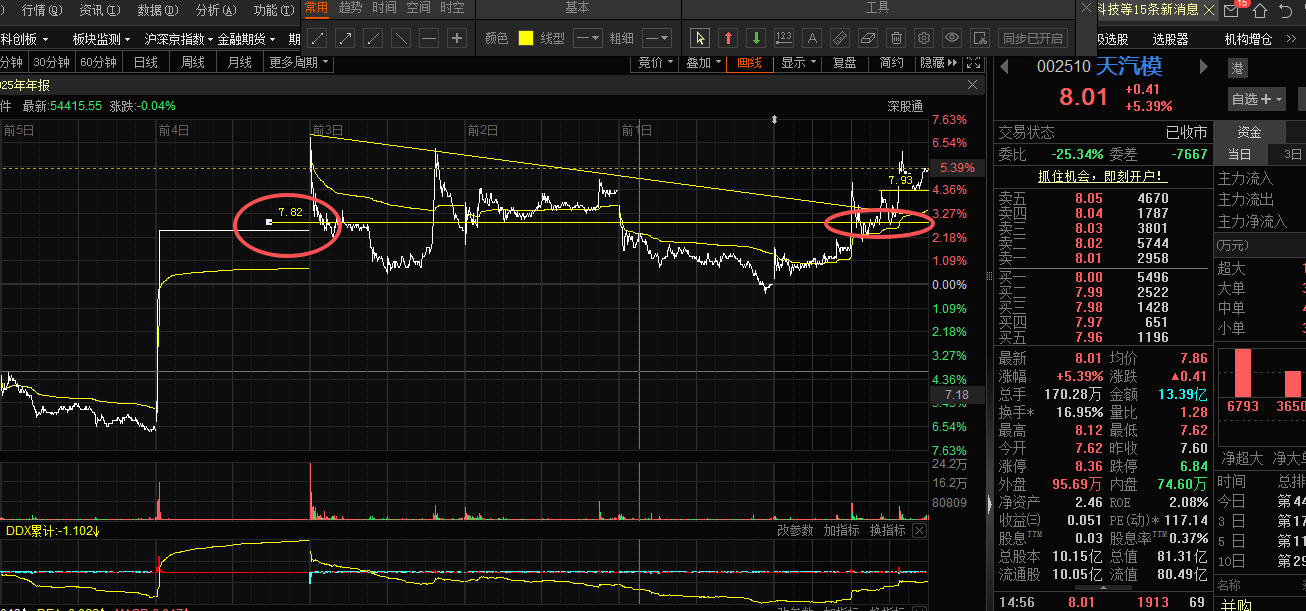Select the descending diagonal line tool
The height and width of the screenshot is (611, 1306).
tap(401, 39)
